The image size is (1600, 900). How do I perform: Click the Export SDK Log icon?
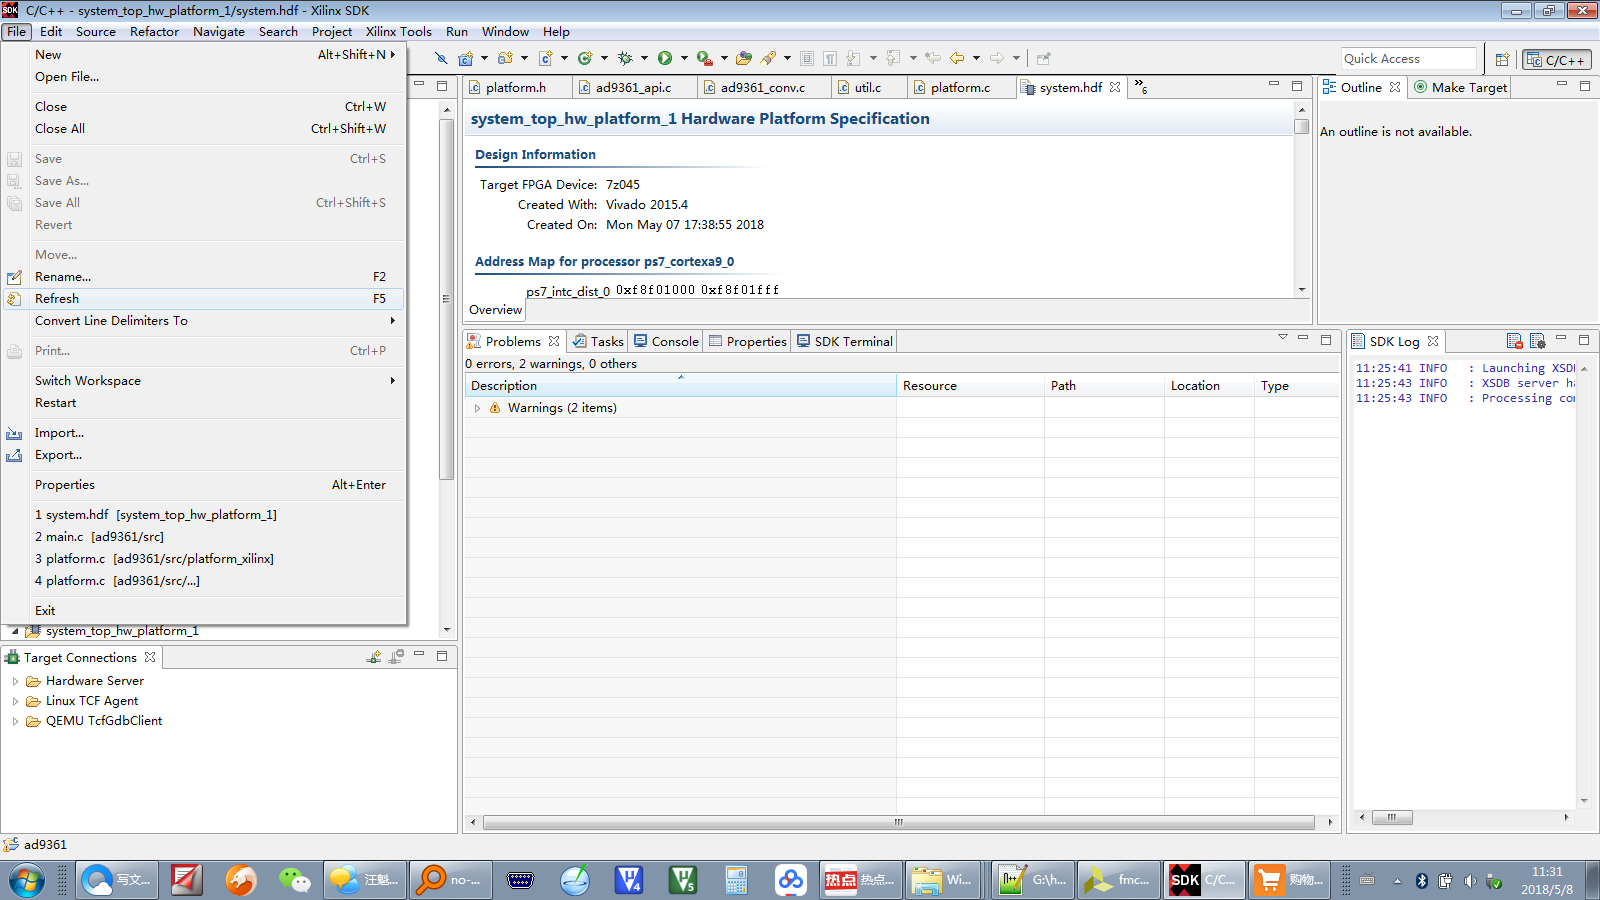1538,341
